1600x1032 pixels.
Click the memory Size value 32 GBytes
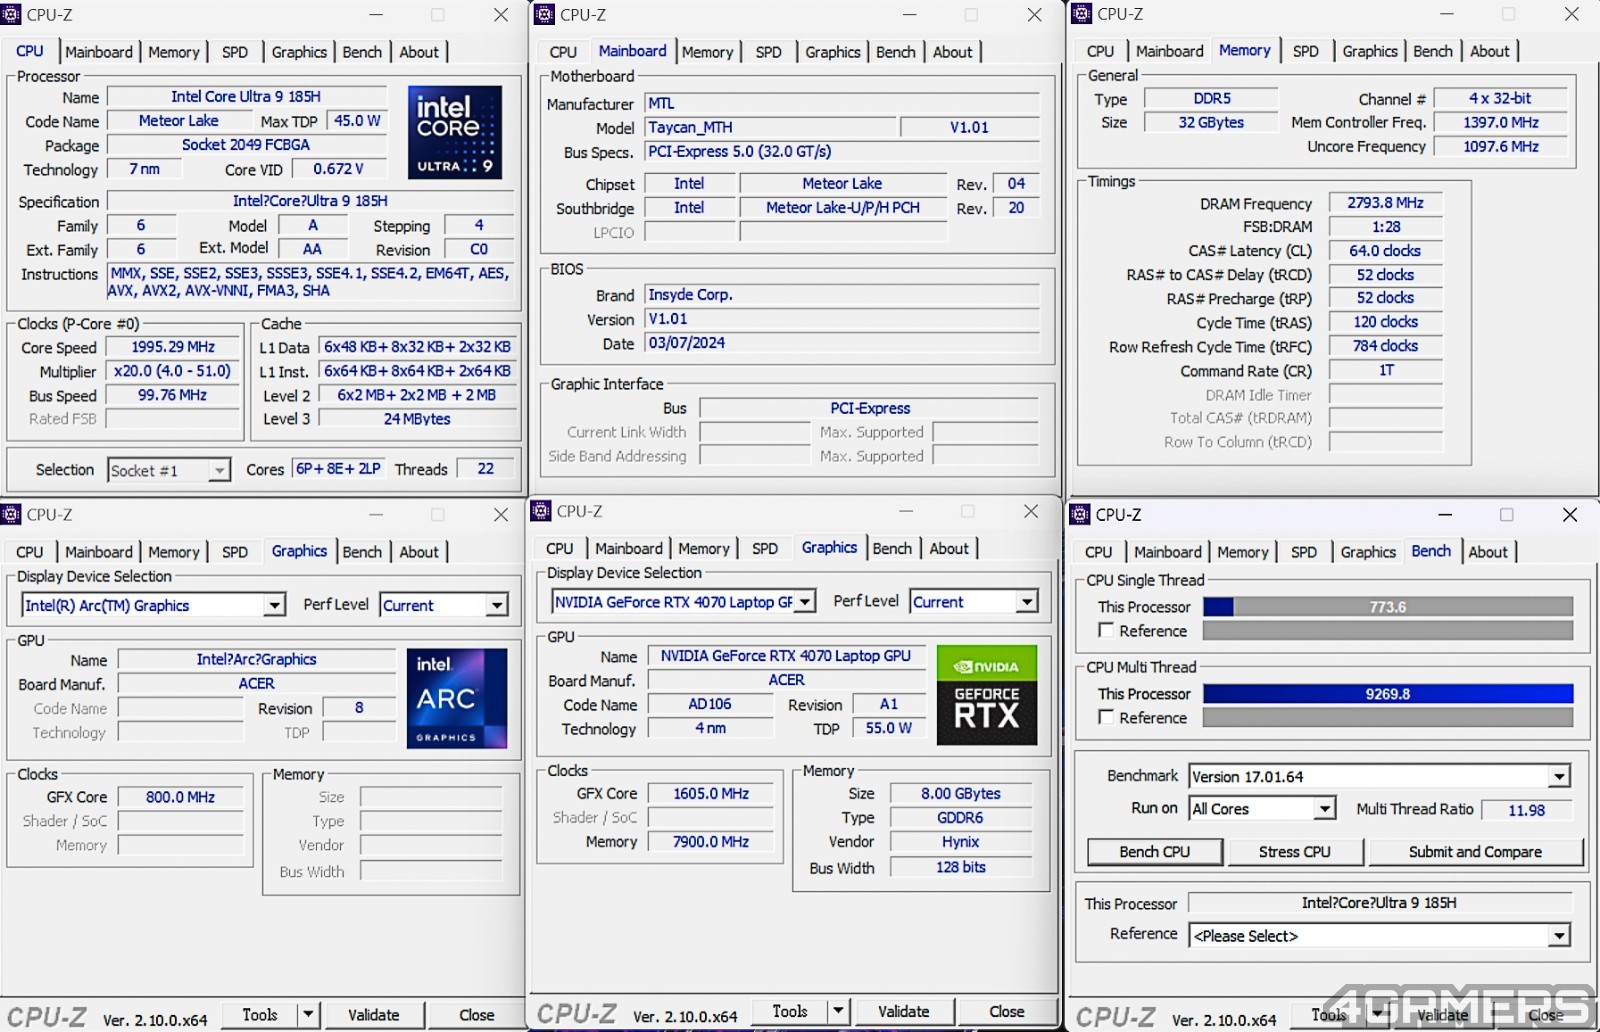coord(1211,122)
